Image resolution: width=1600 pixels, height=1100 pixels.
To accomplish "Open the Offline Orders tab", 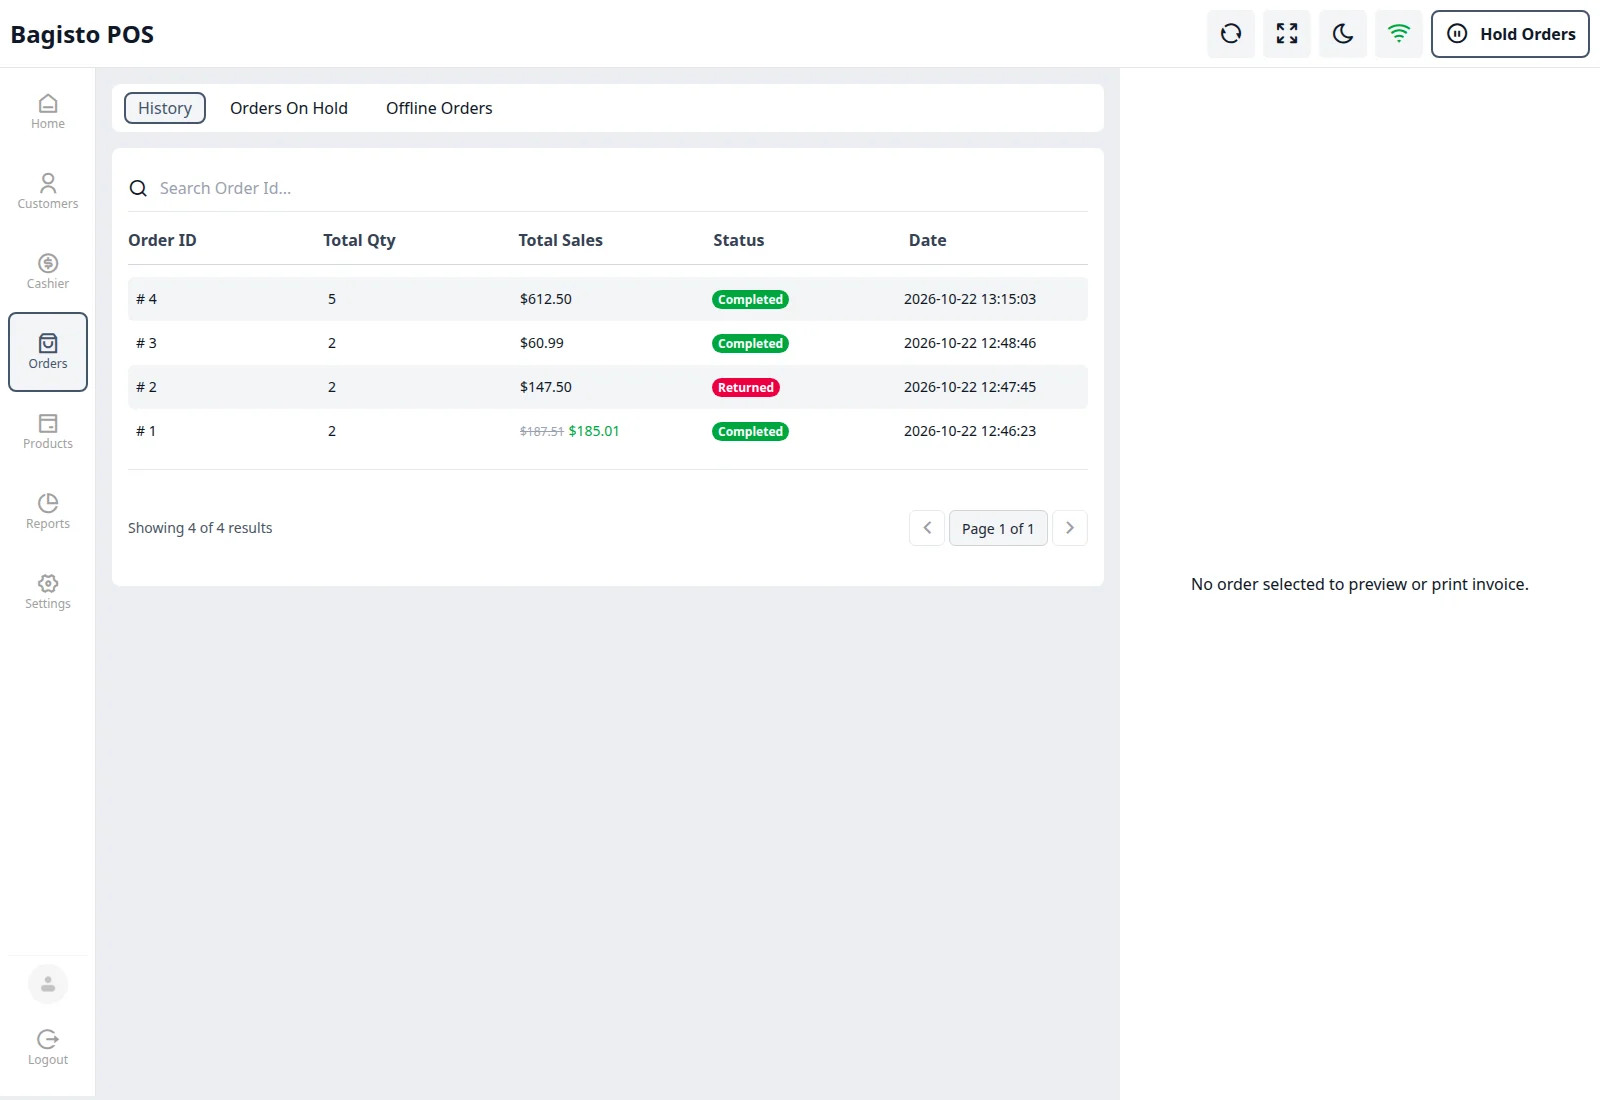I will pyautogui.click(x=439, y=108).
